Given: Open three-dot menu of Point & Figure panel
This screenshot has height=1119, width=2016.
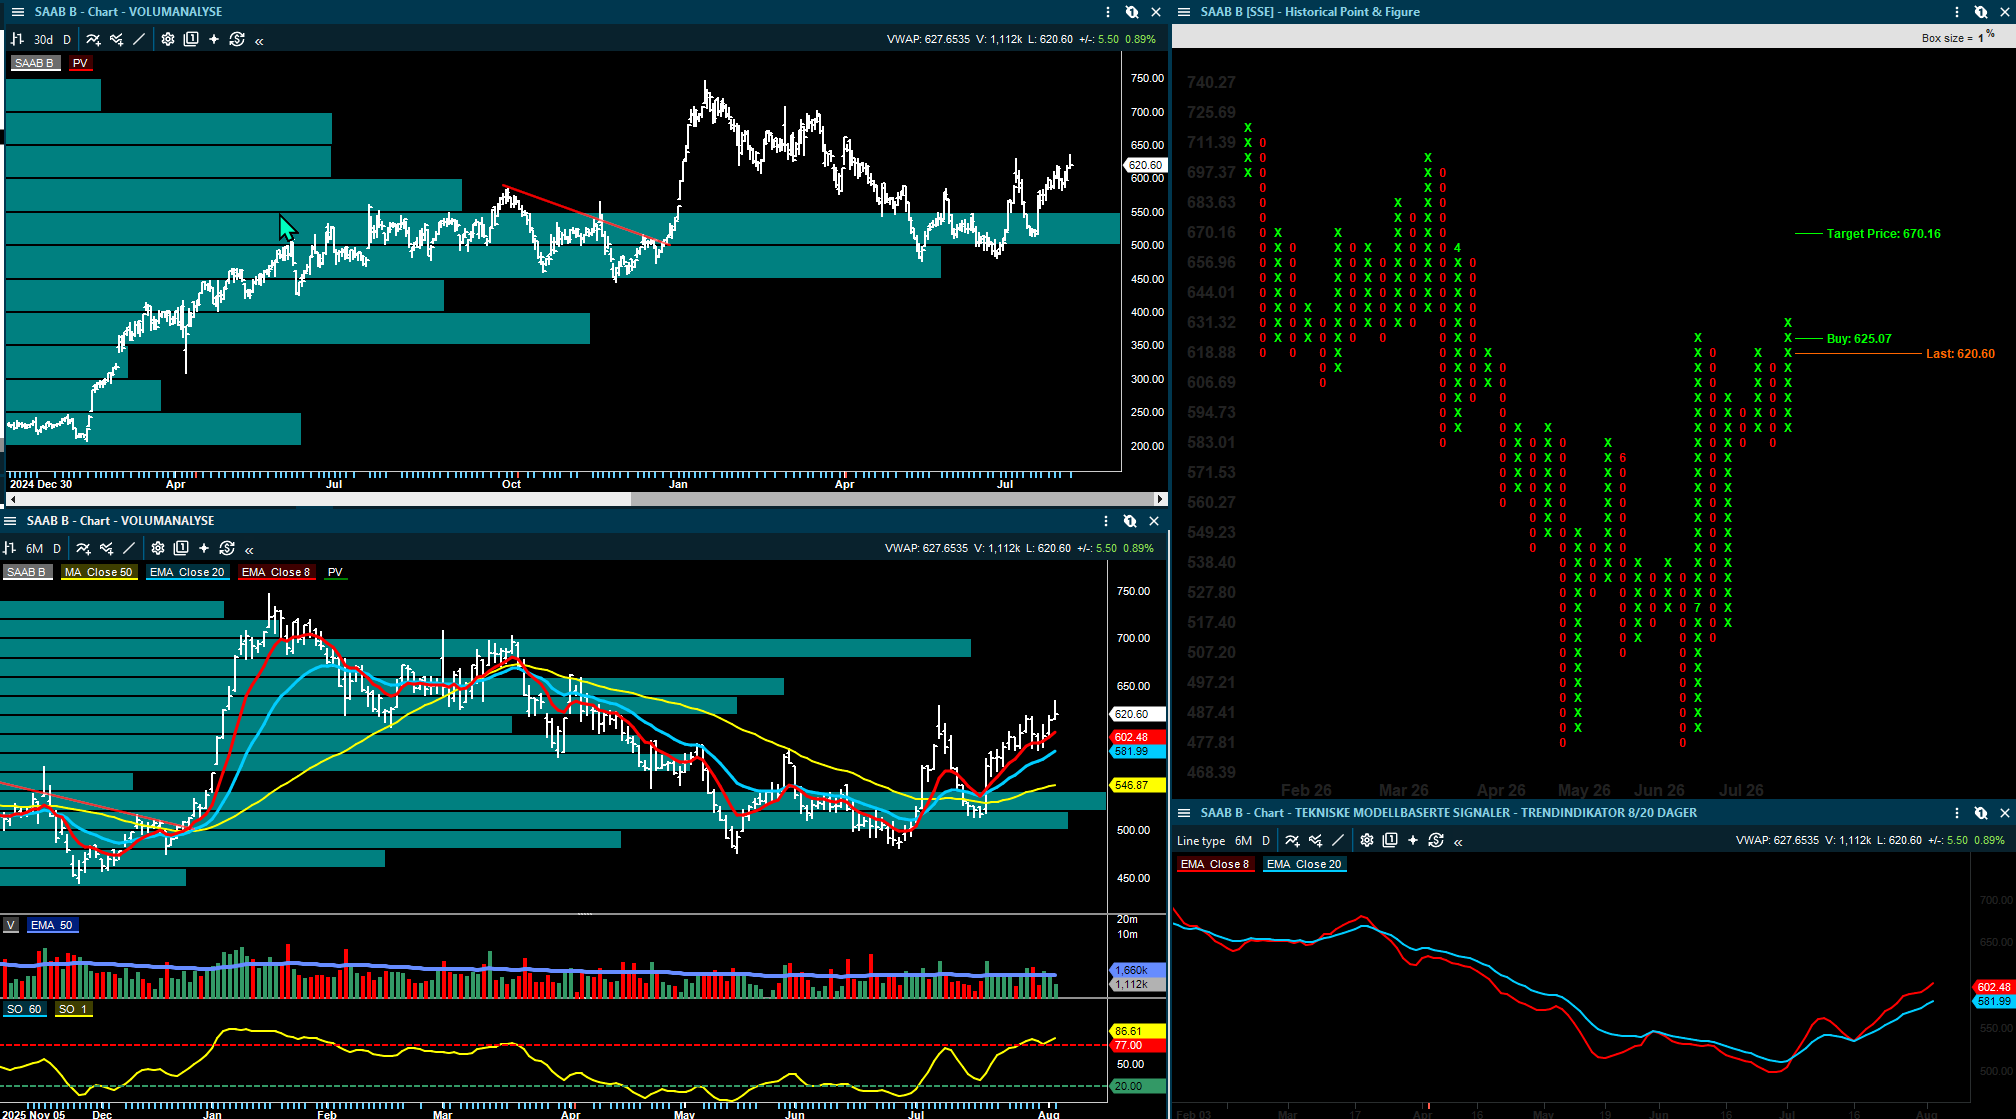Looking at the screenshot, I should pyautogui.click(x=1957, y=12).
